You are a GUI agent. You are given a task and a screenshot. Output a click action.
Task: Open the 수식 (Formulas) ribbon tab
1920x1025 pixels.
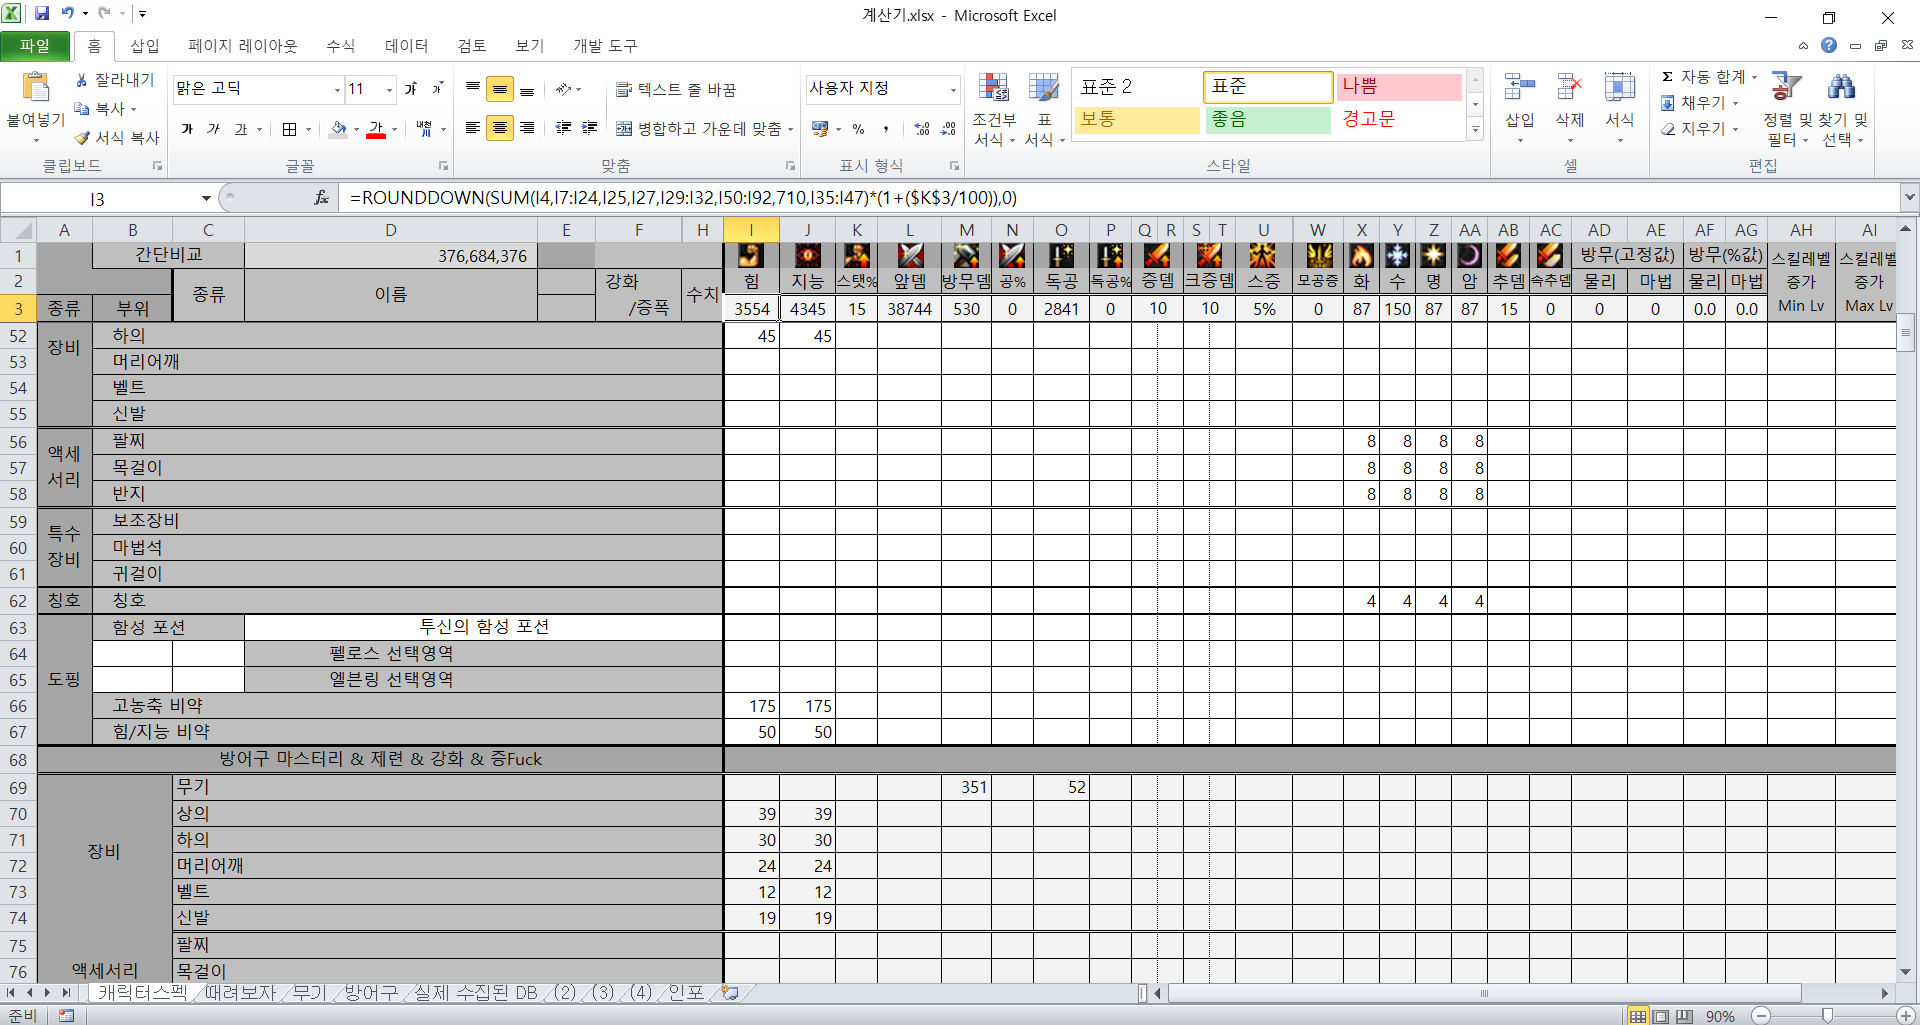click(340, 46)
